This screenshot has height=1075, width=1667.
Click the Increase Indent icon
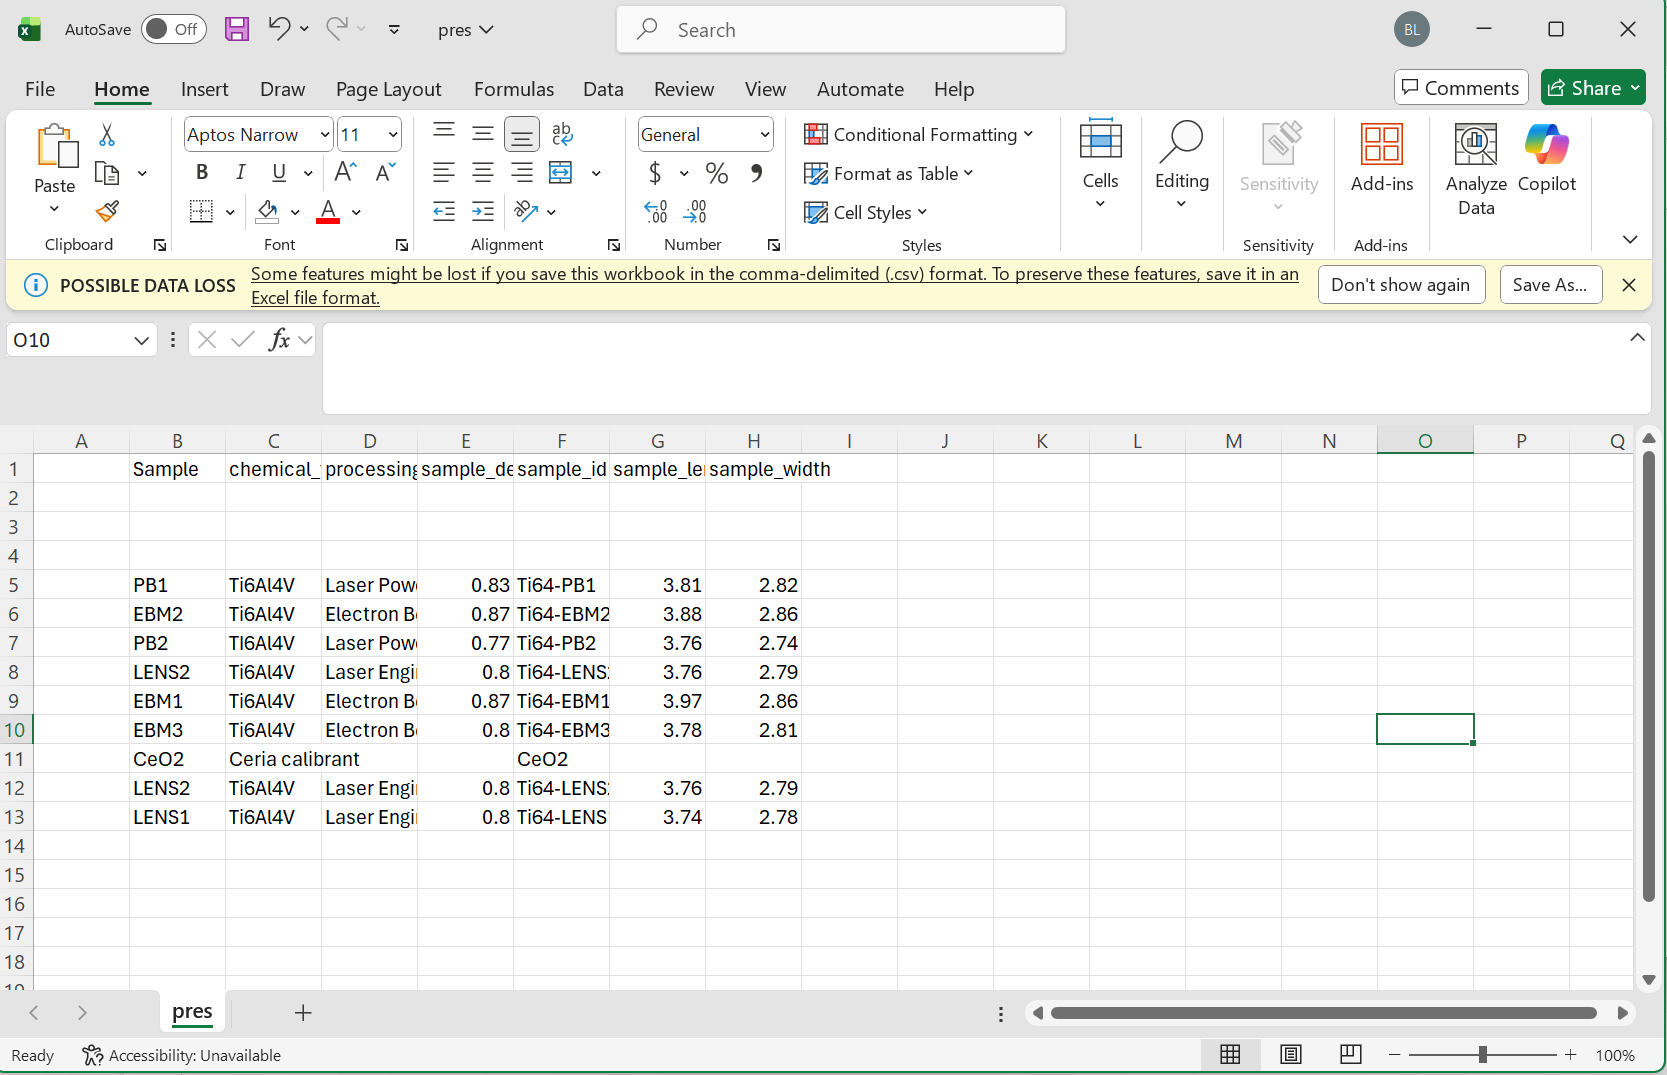coord(483,211)
